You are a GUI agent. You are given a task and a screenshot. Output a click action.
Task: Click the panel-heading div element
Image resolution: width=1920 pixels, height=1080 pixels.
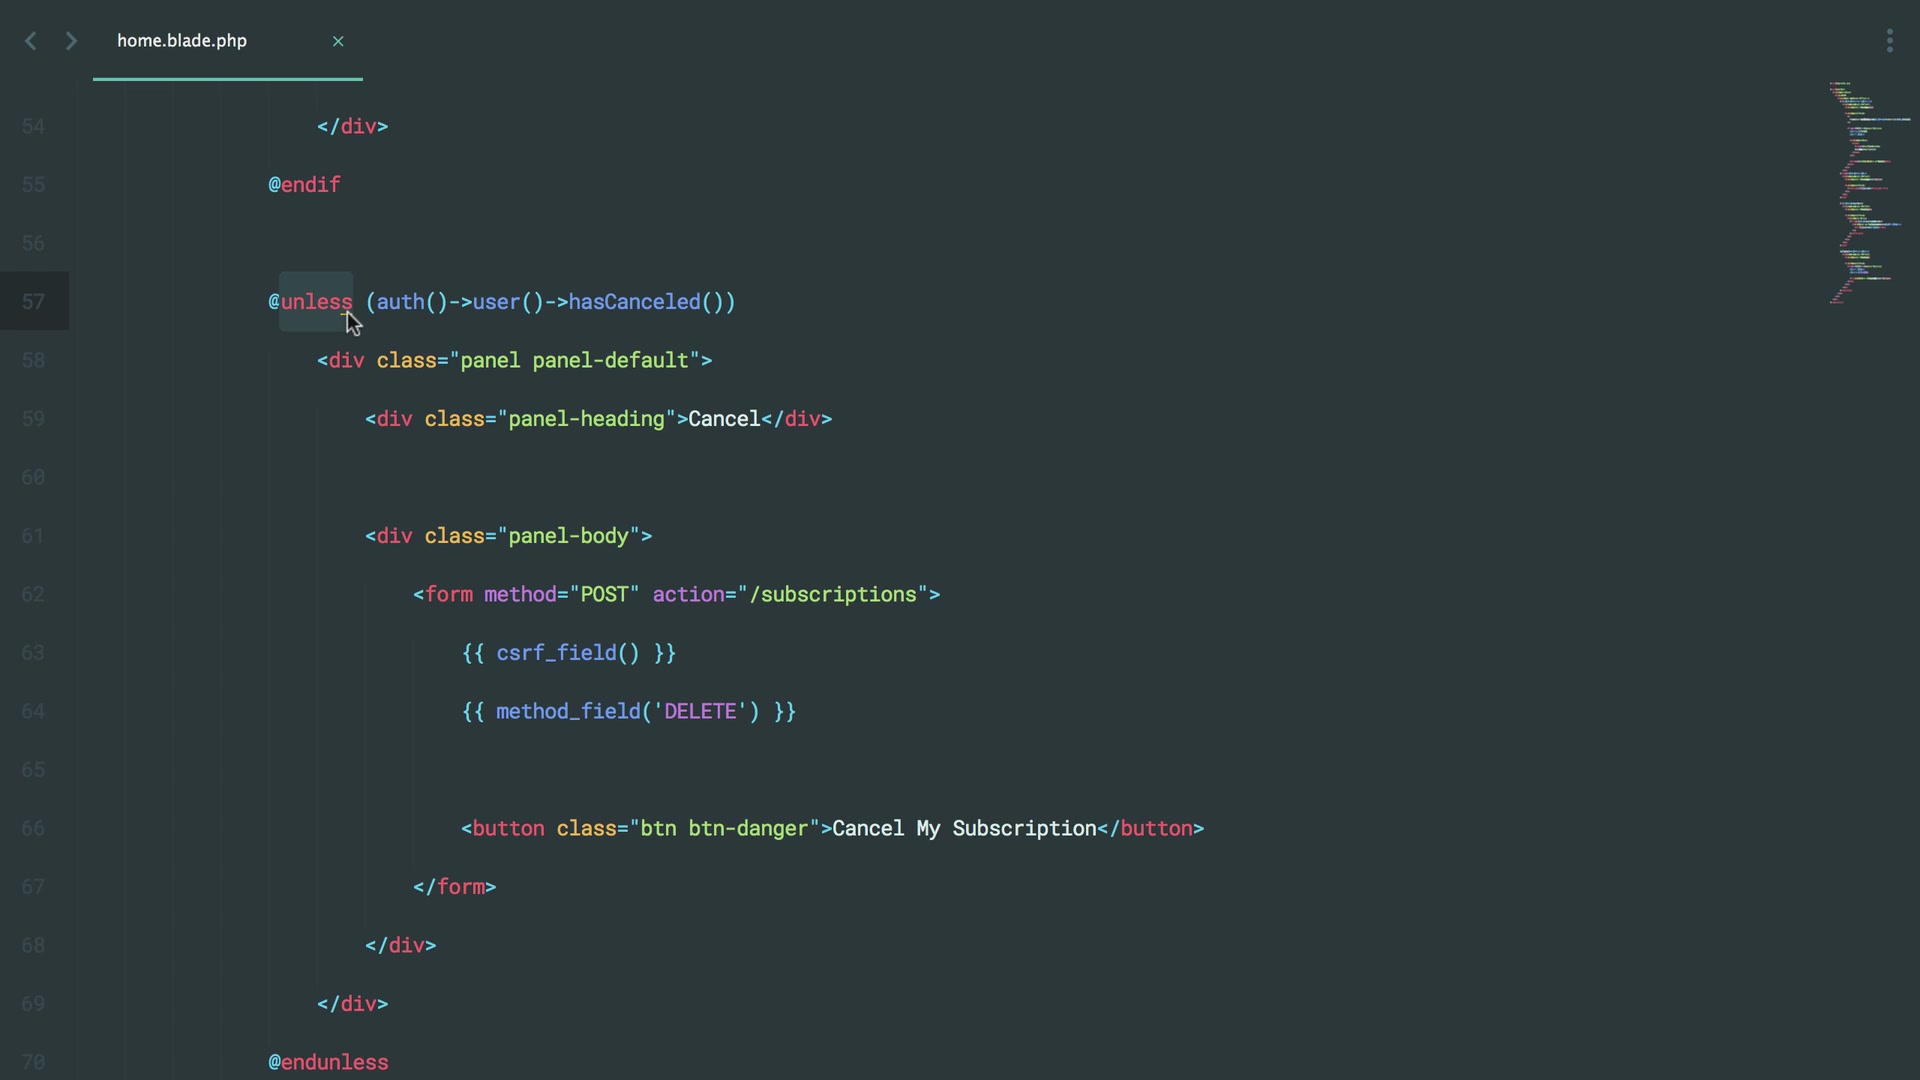pos(599,419)
